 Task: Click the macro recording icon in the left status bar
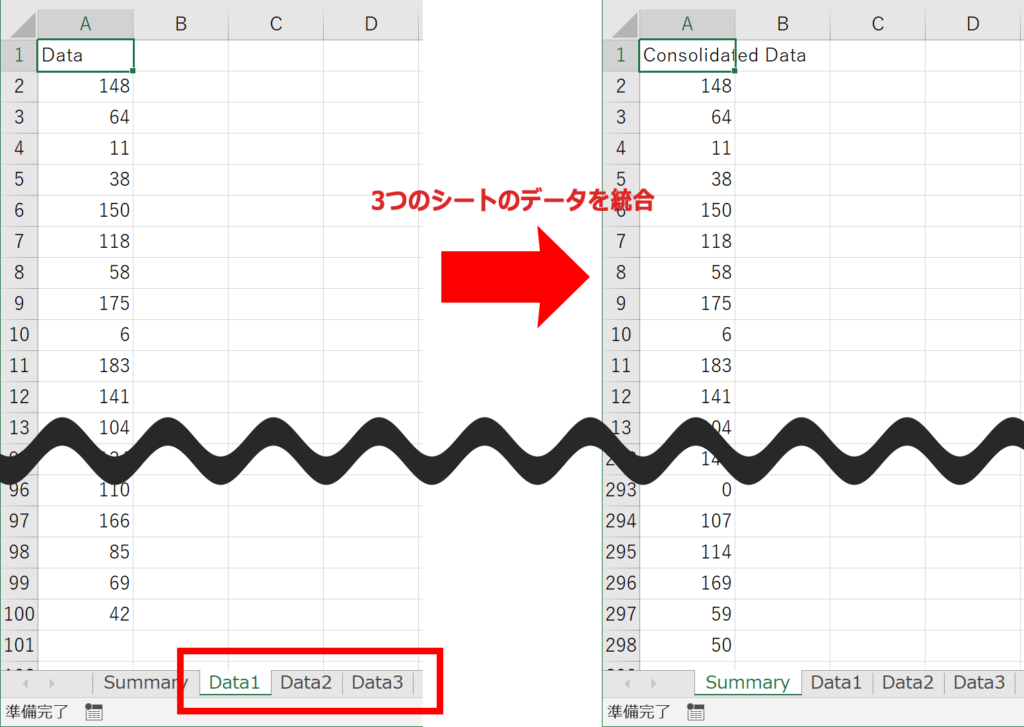pyautogui.click(x=94, y=712)
